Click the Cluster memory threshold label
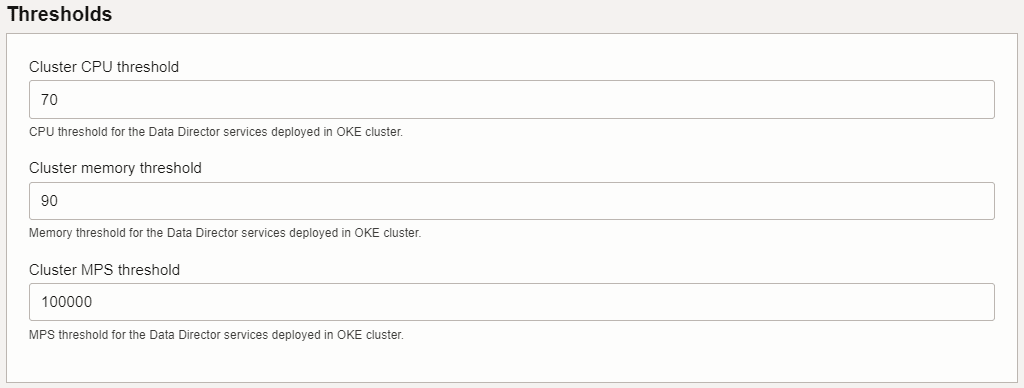The height and width of the screenshot is (388, 1024). click(116, 168)
